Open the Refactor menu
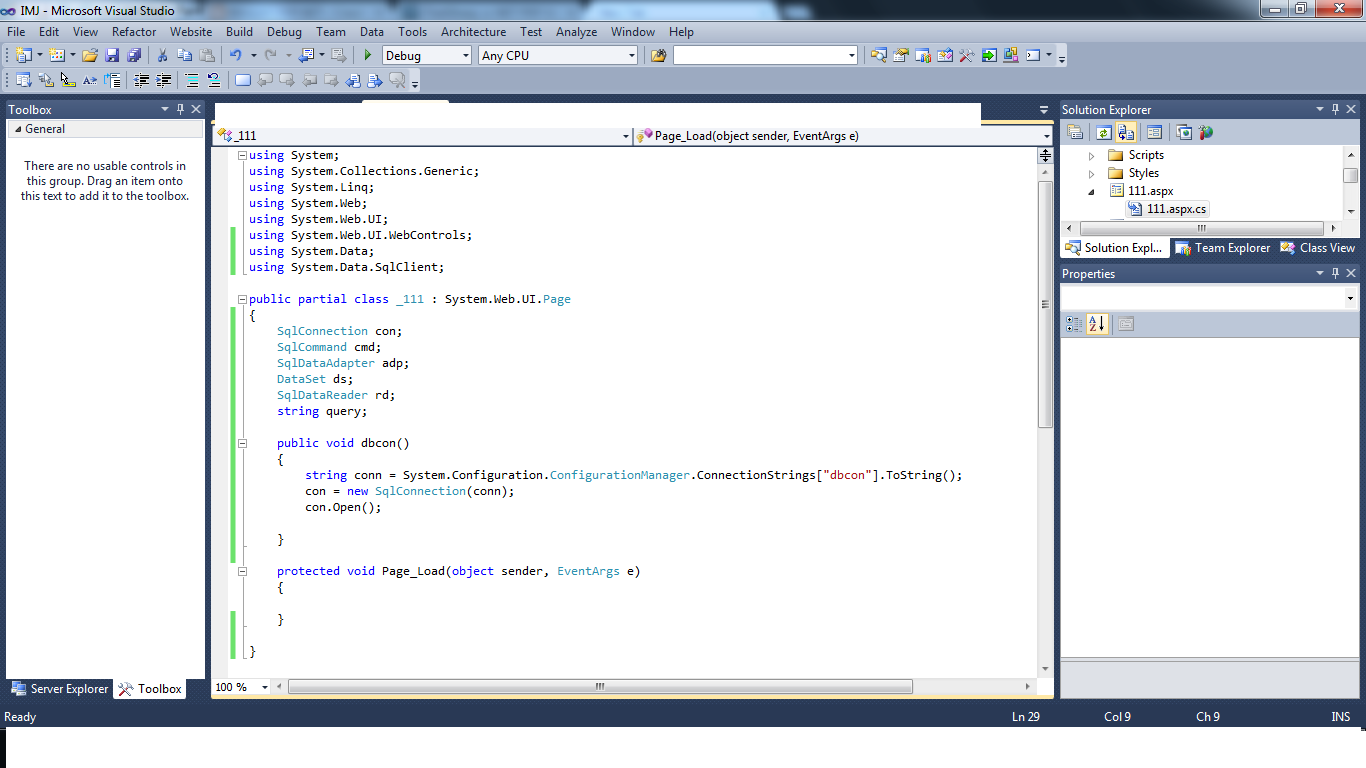Viewport: 1366px width, 768px height. (x=133, y=31)
